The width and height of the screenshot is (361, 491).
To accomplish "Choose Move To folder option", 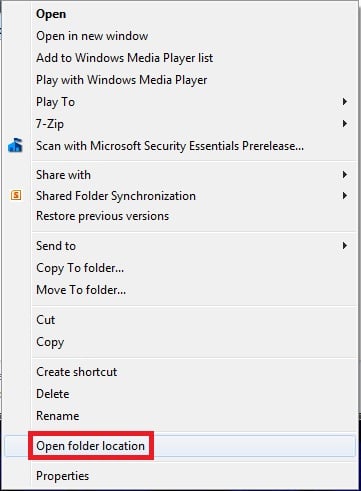I will [81, 290].
